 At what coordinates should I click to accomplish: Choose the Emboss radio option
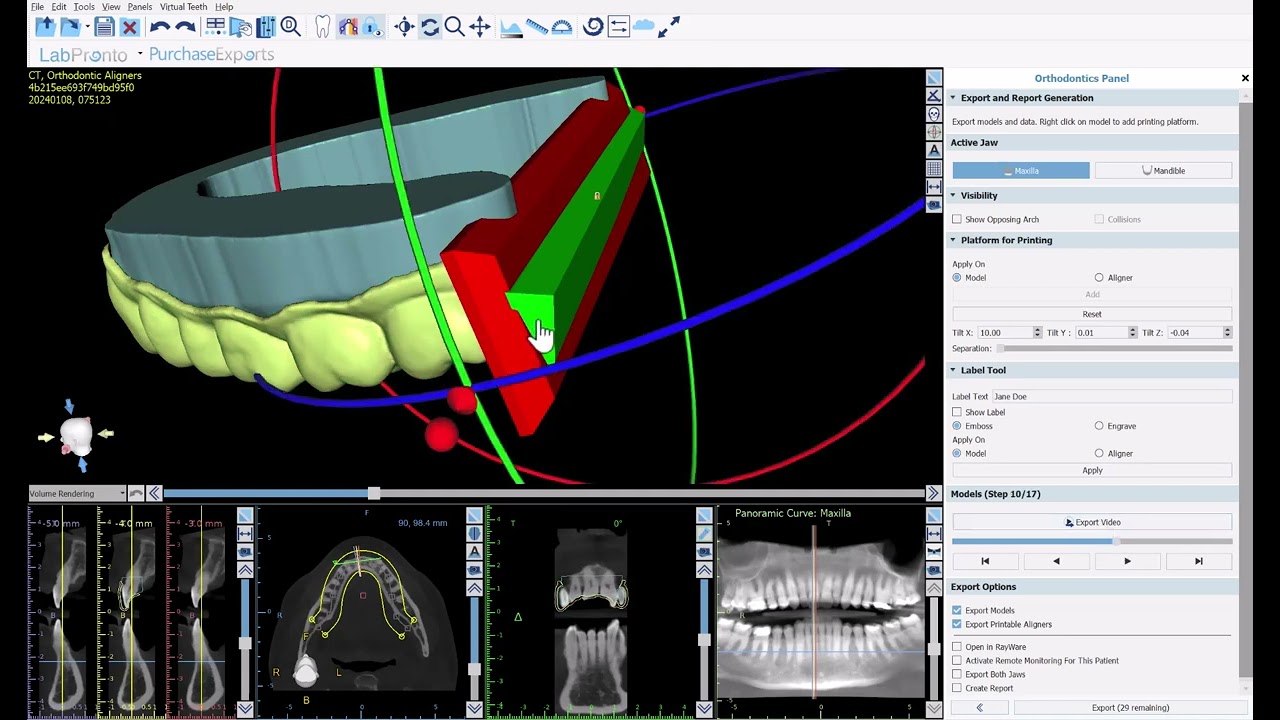coord(957,426)
